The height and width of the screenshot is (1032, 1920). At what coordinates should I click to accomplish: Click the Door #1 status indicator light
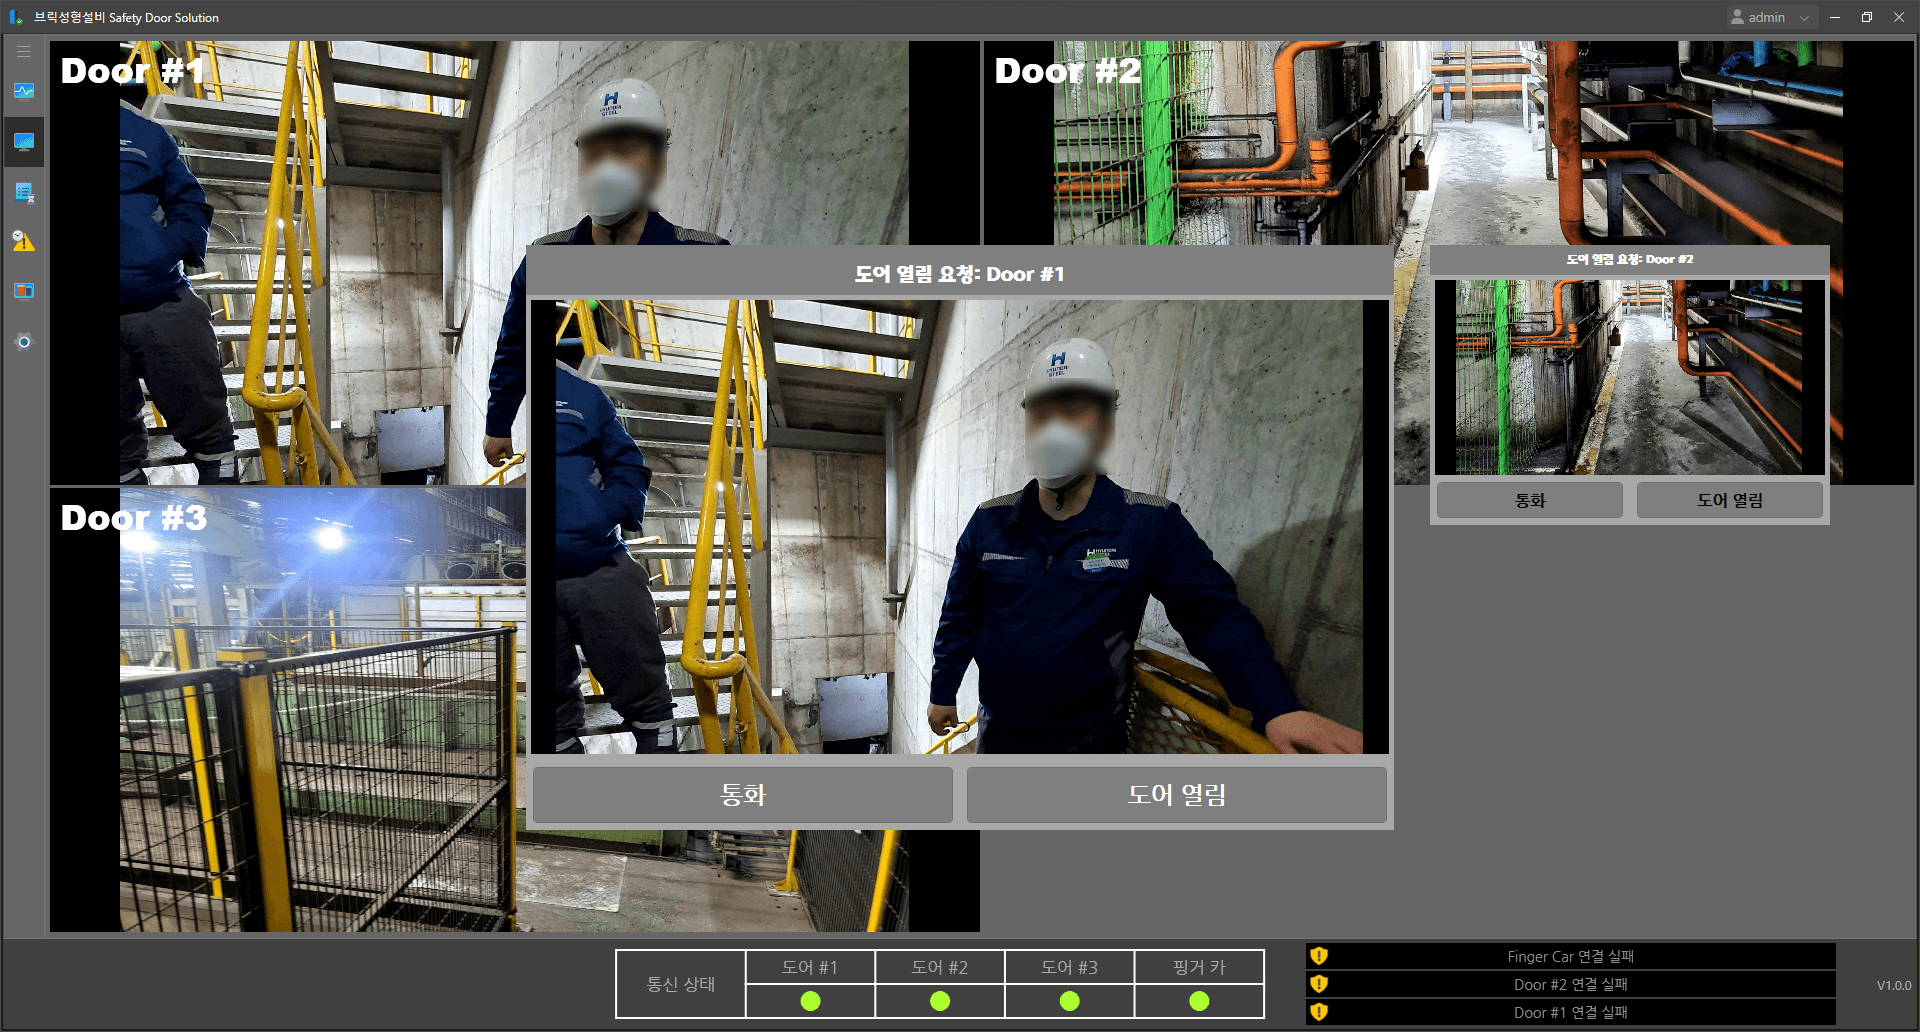[810, 1000]
